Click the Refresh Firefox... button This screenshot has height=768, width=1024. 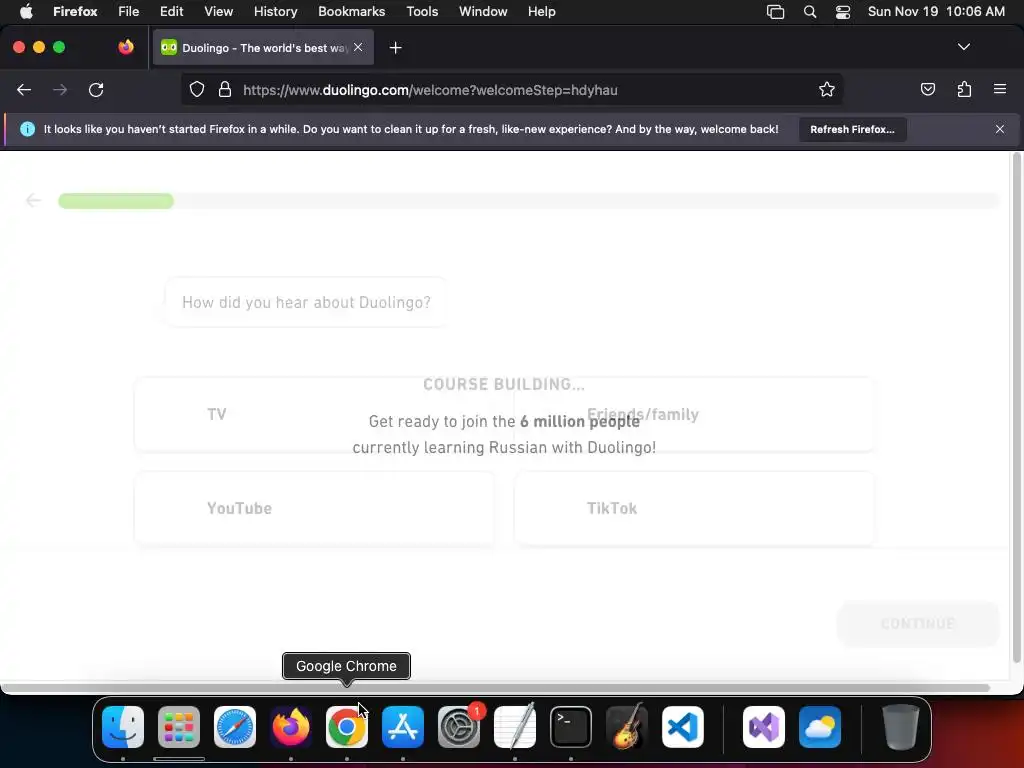[852, 129]
